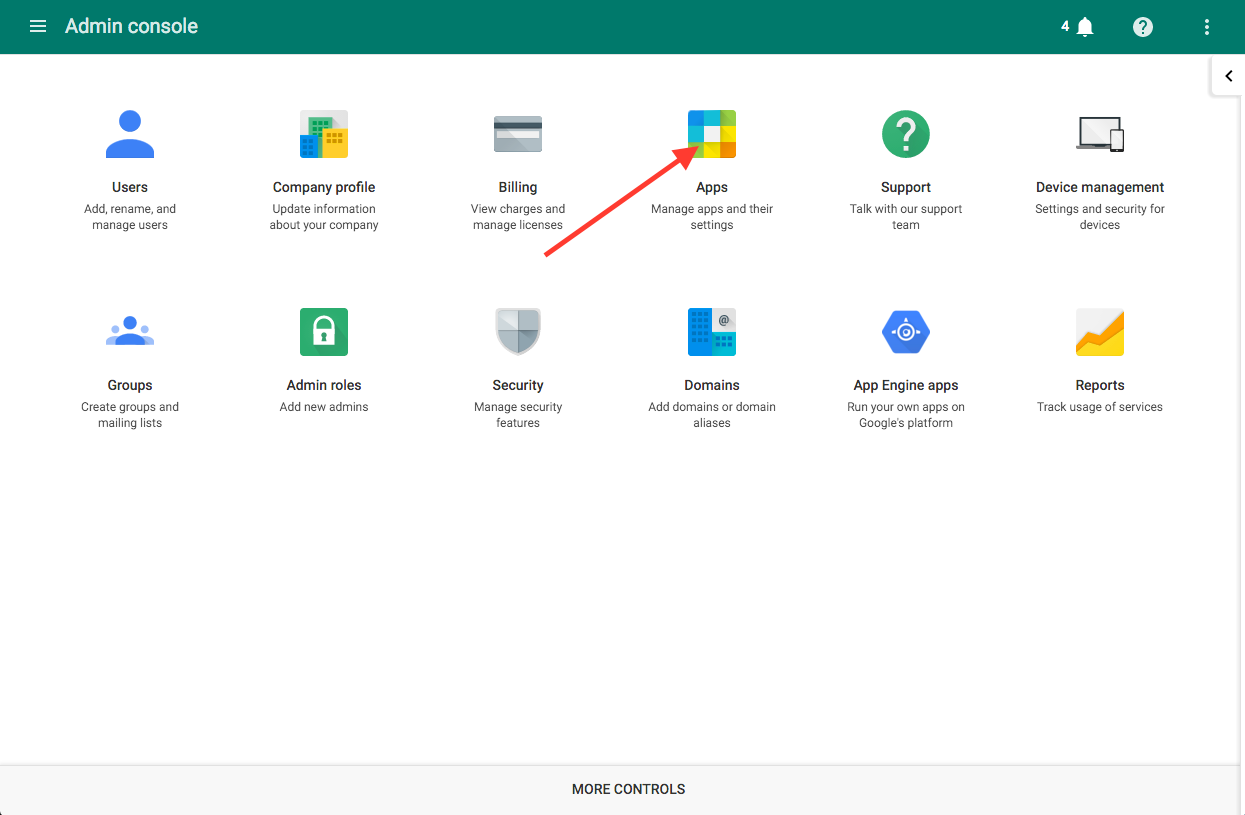Open the Device management icon

click(x=1100, y=134)
